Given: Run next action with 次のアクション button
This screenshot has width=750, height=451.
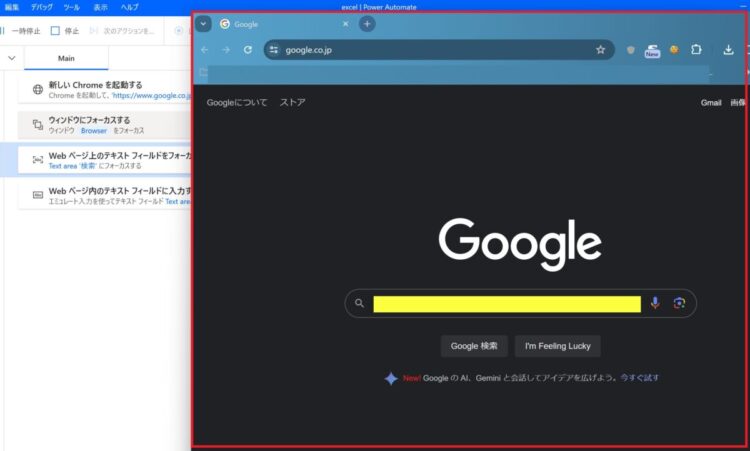Looking at the screenshot, I should coord(122,31).
